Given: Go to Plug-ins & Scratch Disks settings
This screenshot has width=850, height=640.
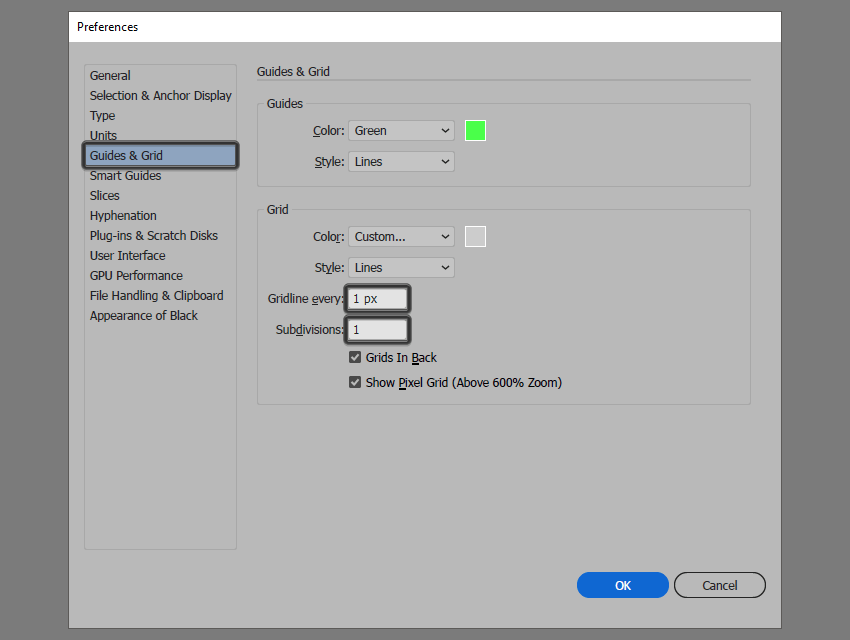Looking at the screenshot, I should (x=153, y=235).
